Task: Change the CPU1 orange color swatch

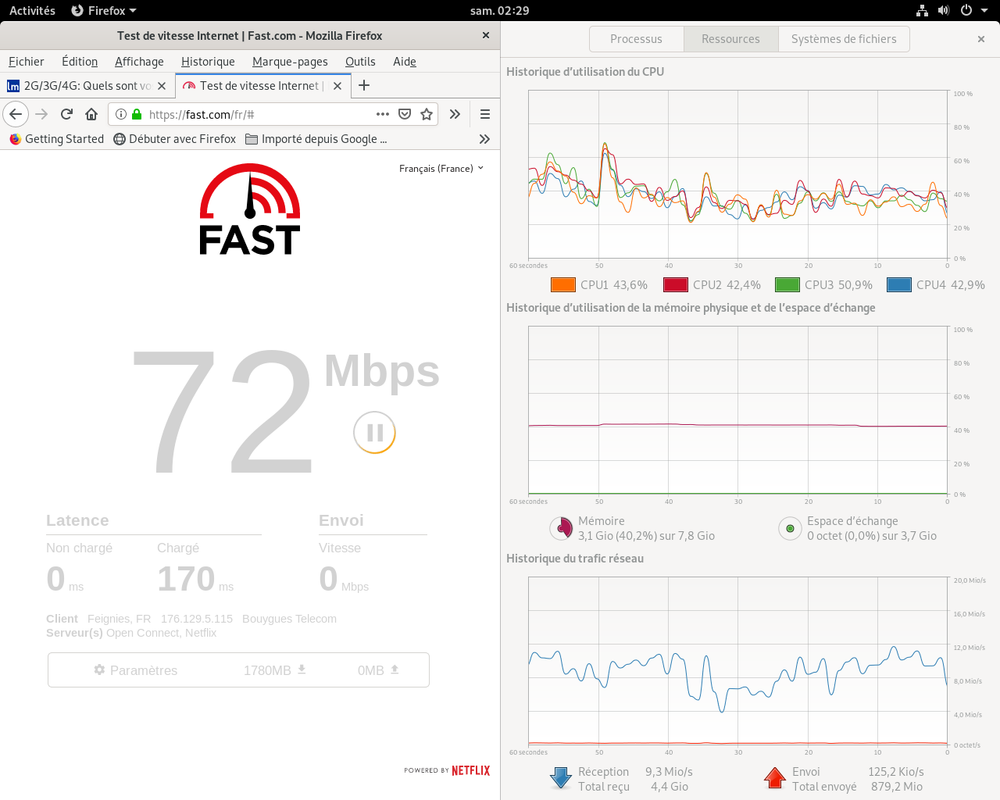Action: 563,285
